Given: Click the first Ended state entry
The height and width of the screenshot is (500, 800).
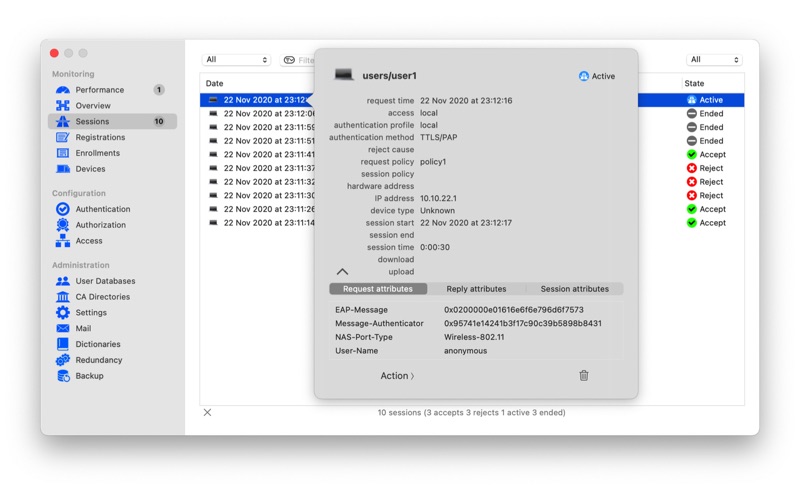Looking at the screenshot, I should click(705, 114).
